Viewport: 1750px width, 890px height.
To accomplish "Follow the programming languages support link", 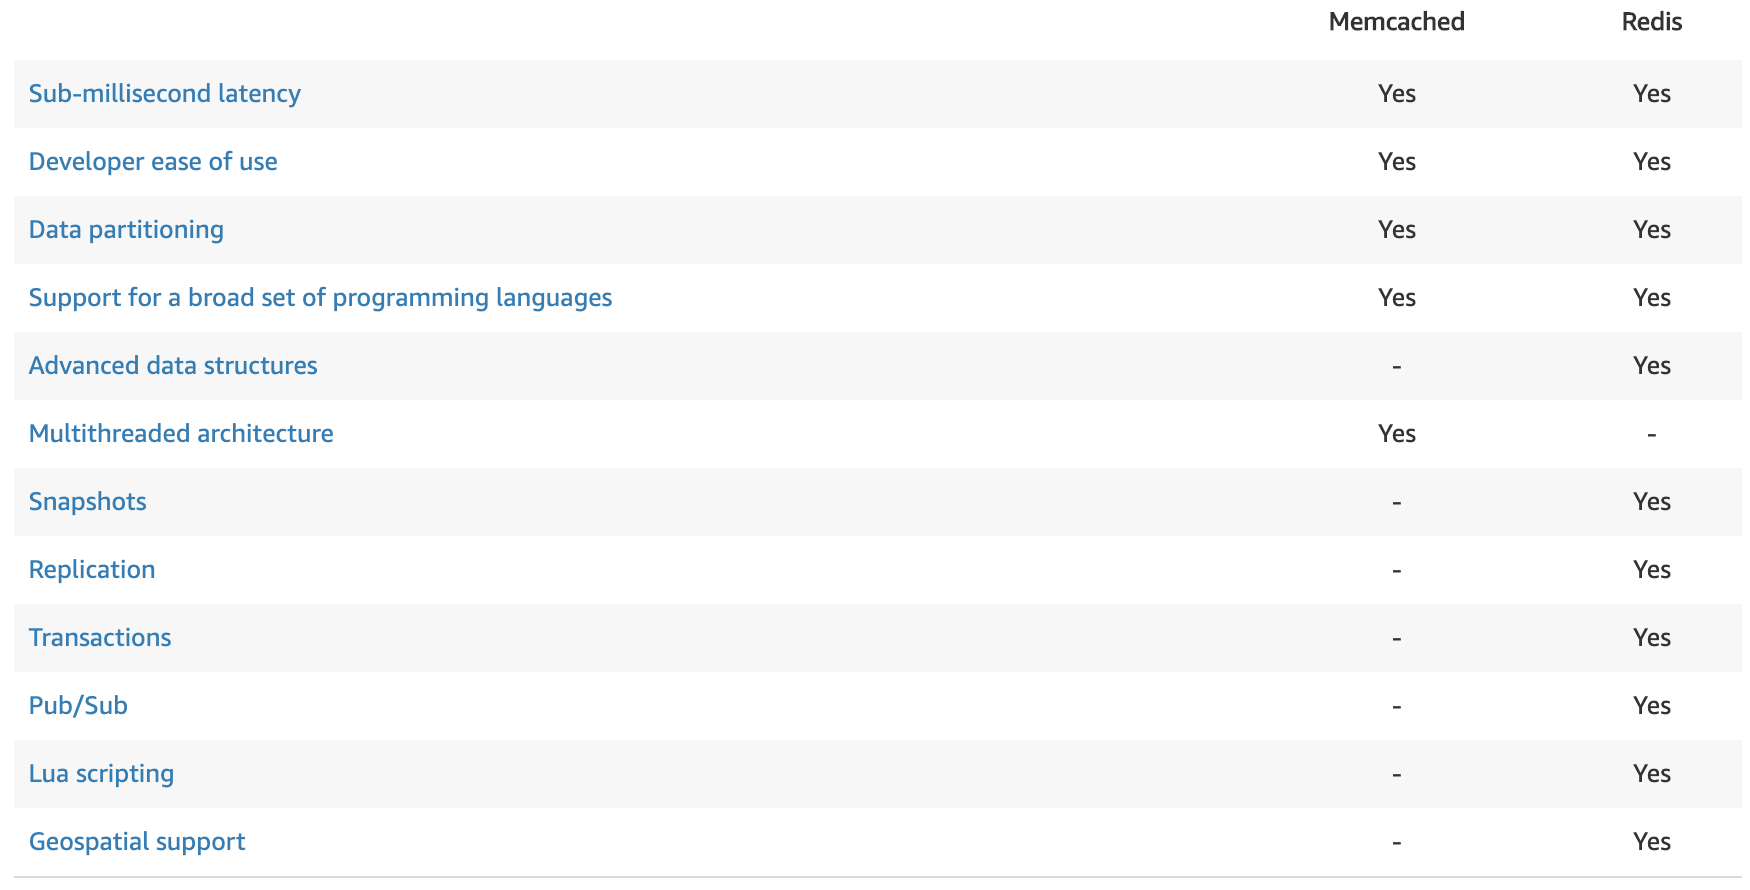I will 320,297.
